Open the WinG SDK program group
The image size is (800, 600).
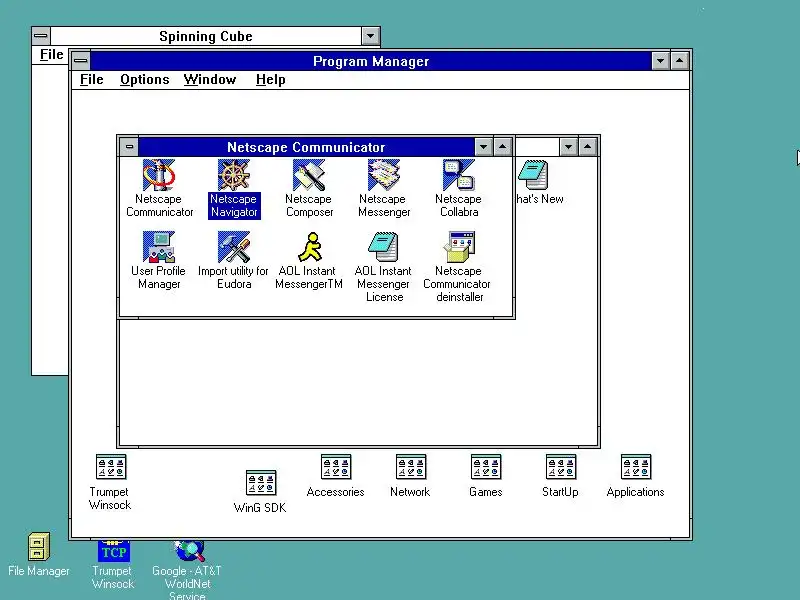[x=261, y=483]
